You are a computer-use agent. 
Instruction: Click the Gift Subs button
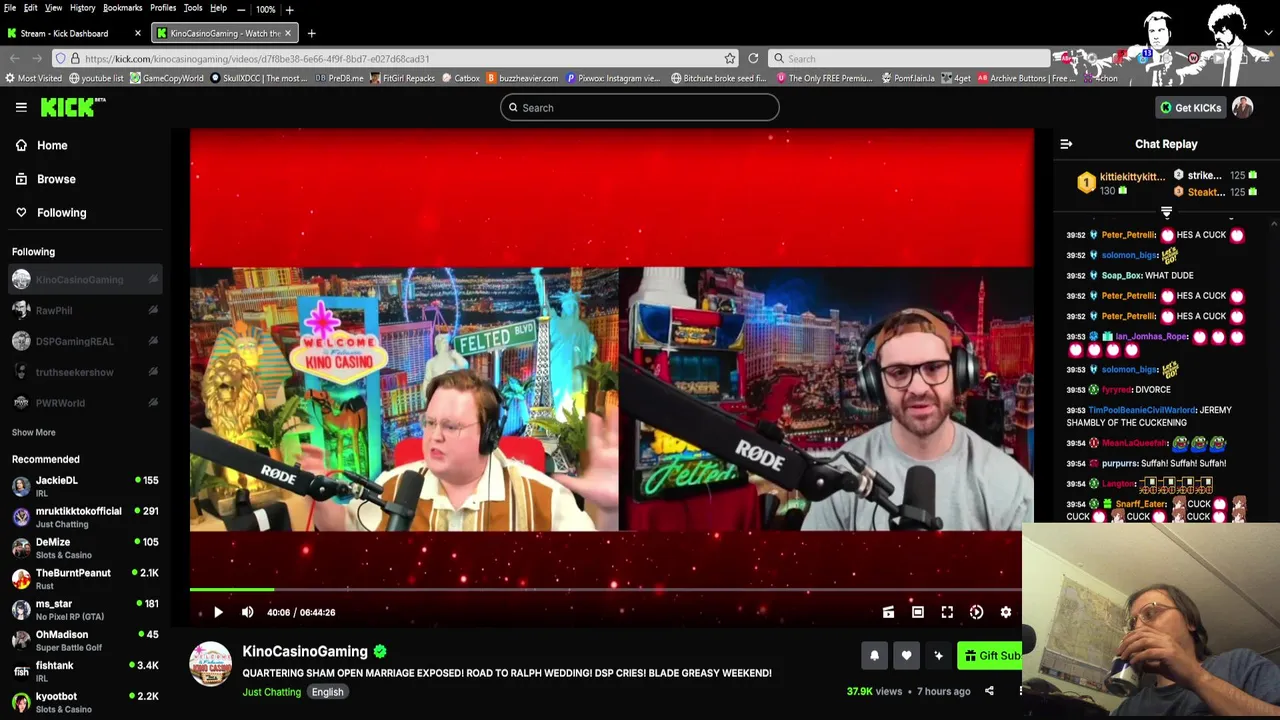tap(990, 655)
